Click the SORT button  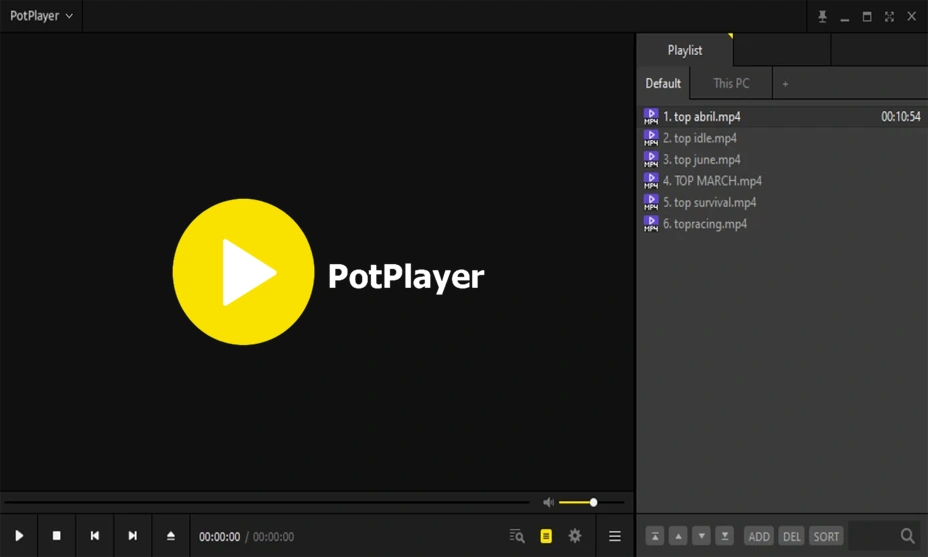click(826, 536)
